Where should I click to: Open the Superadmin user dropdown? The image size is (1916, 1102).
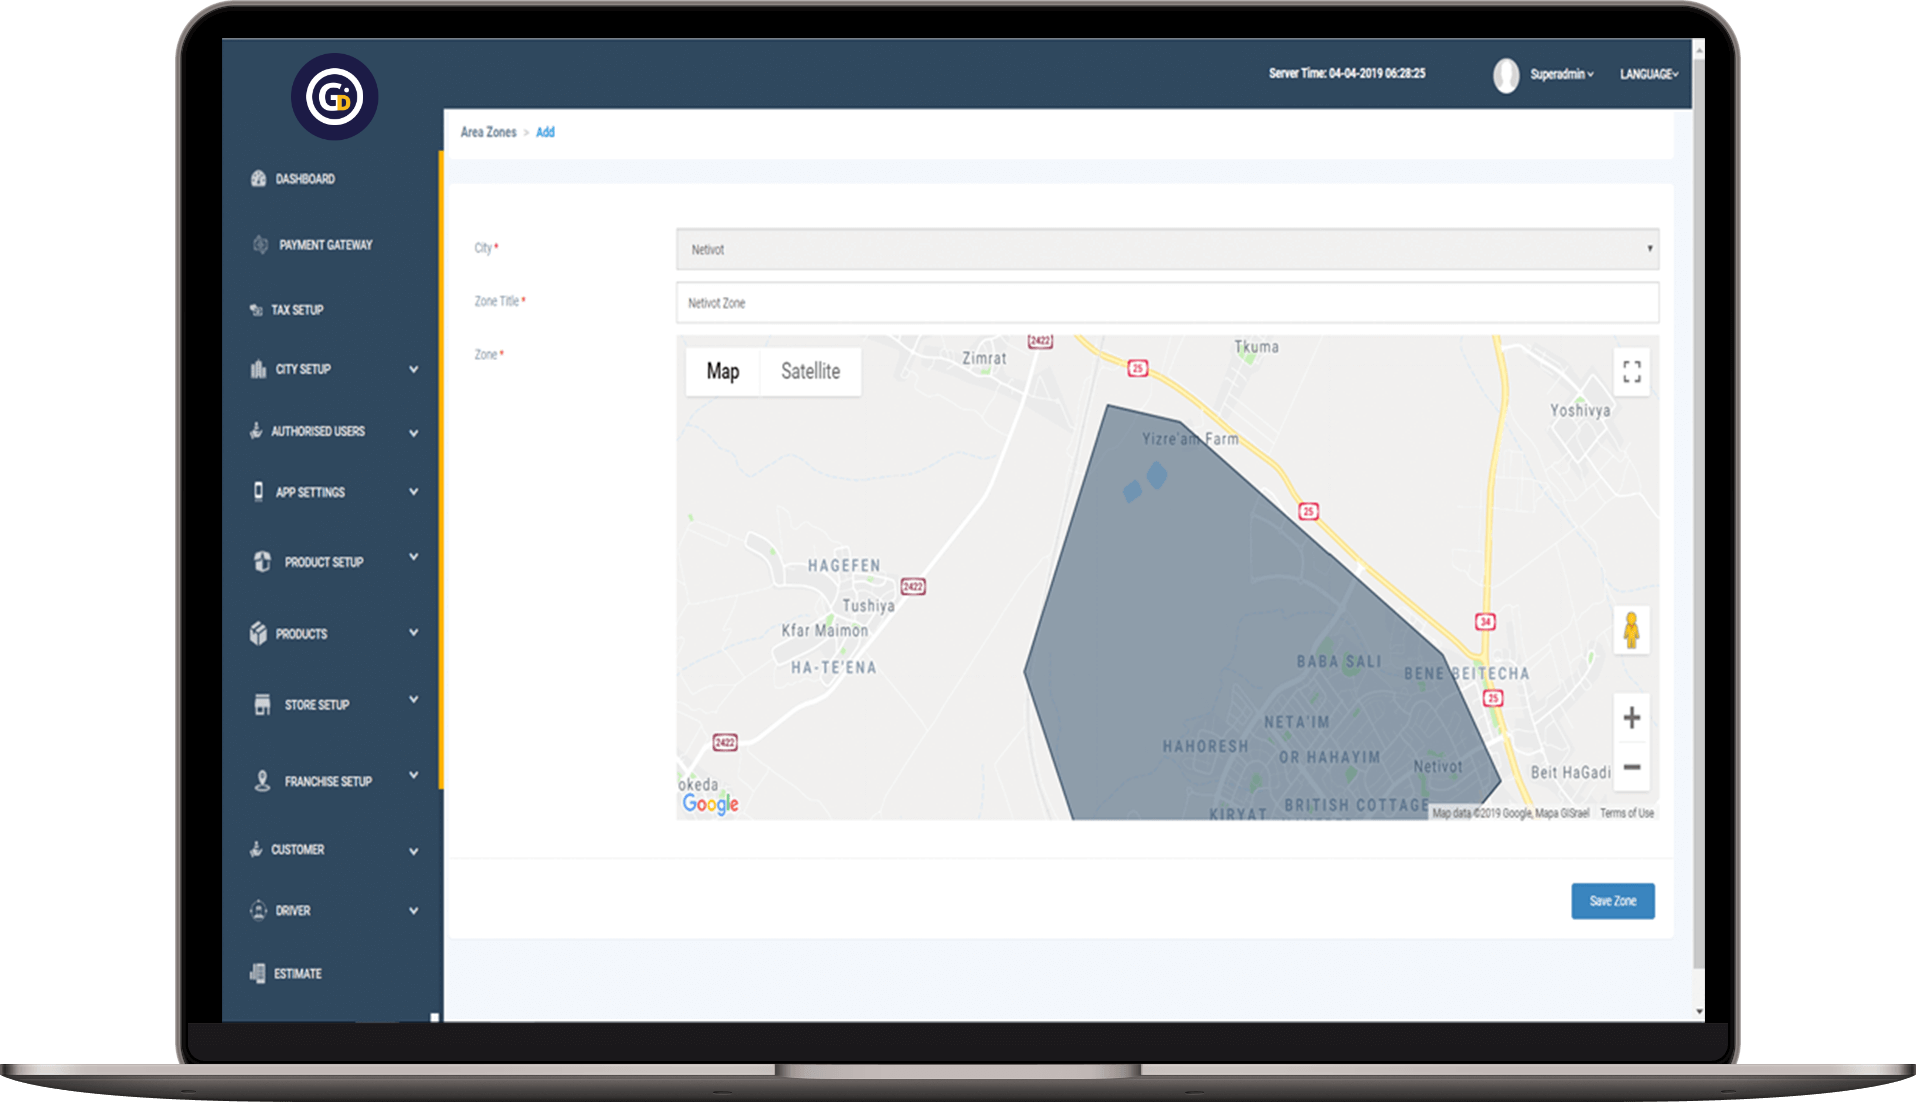click(1561, 75)
